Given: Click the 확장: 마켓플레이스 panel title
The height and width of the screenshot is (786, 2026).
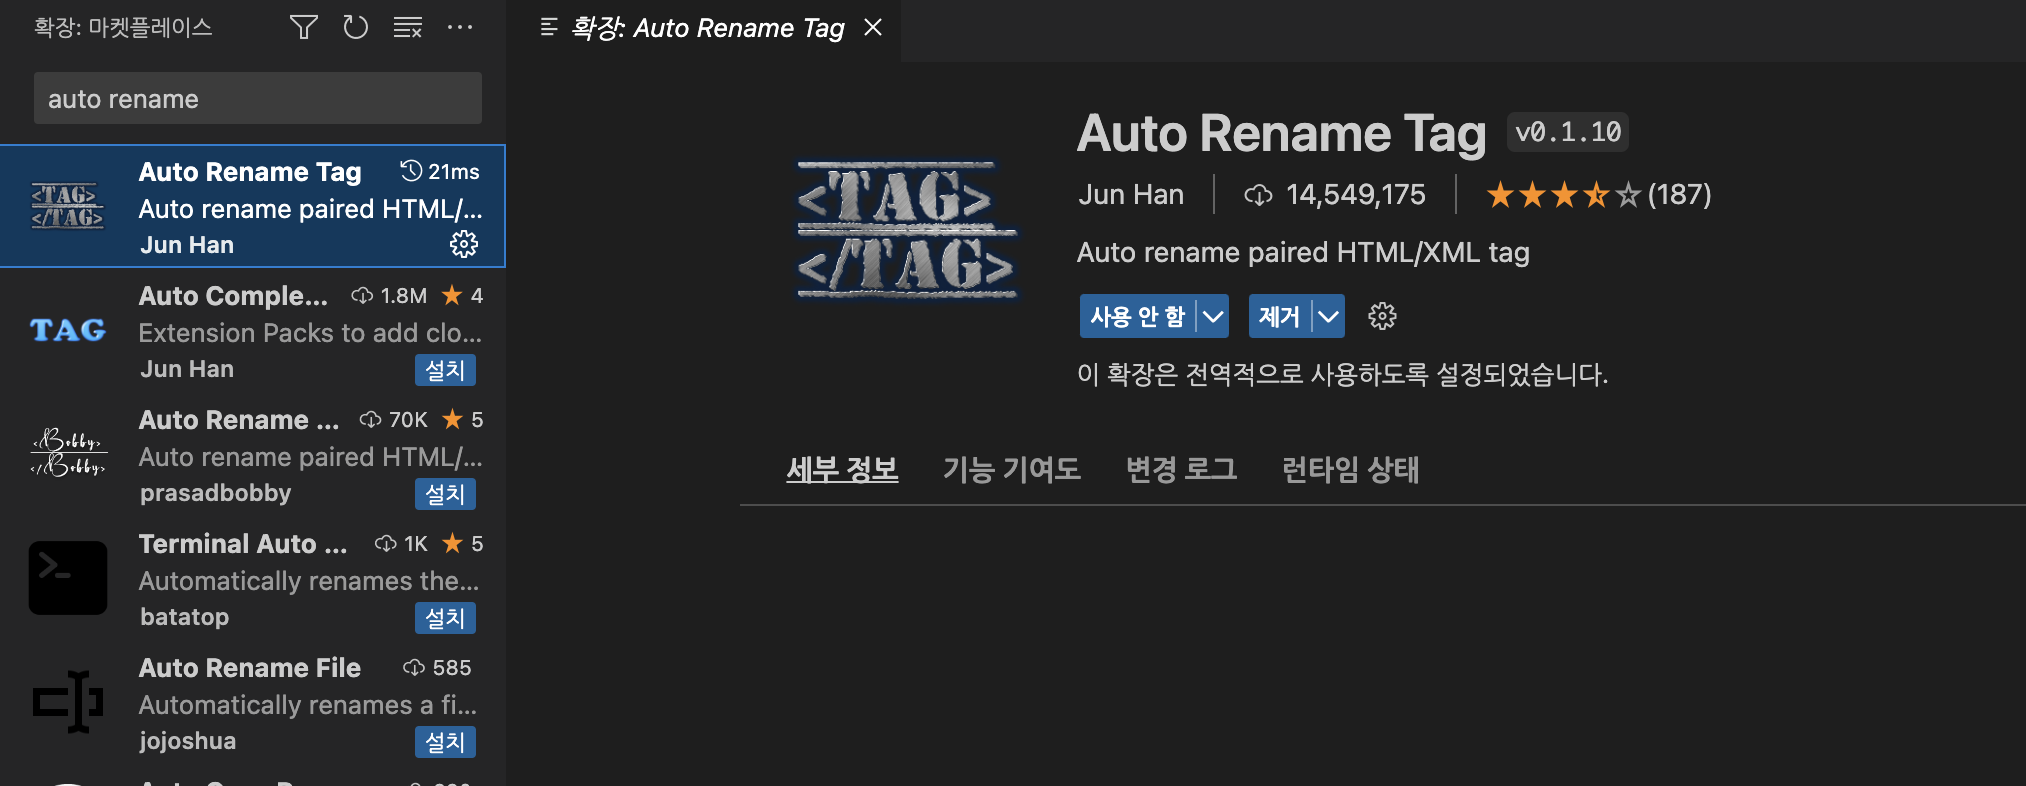Looking at the screenshot, I should 123,27.
